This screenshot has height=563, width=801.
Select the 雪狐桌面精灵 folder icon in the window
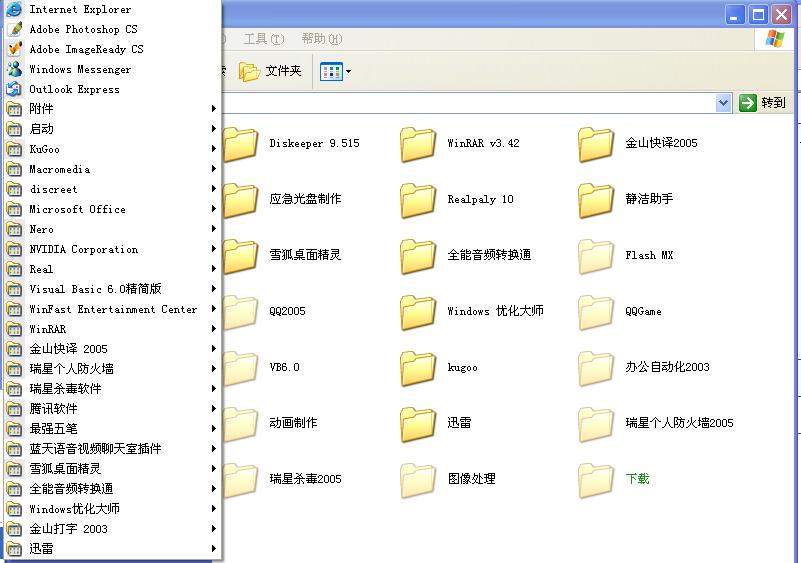pos(240,256)
